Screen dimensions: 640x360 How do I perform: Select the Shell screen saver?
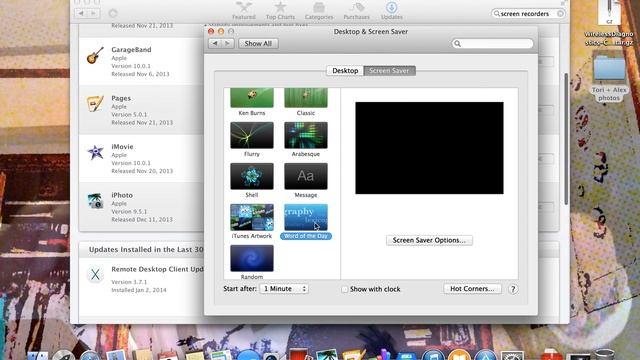(252, 180)
